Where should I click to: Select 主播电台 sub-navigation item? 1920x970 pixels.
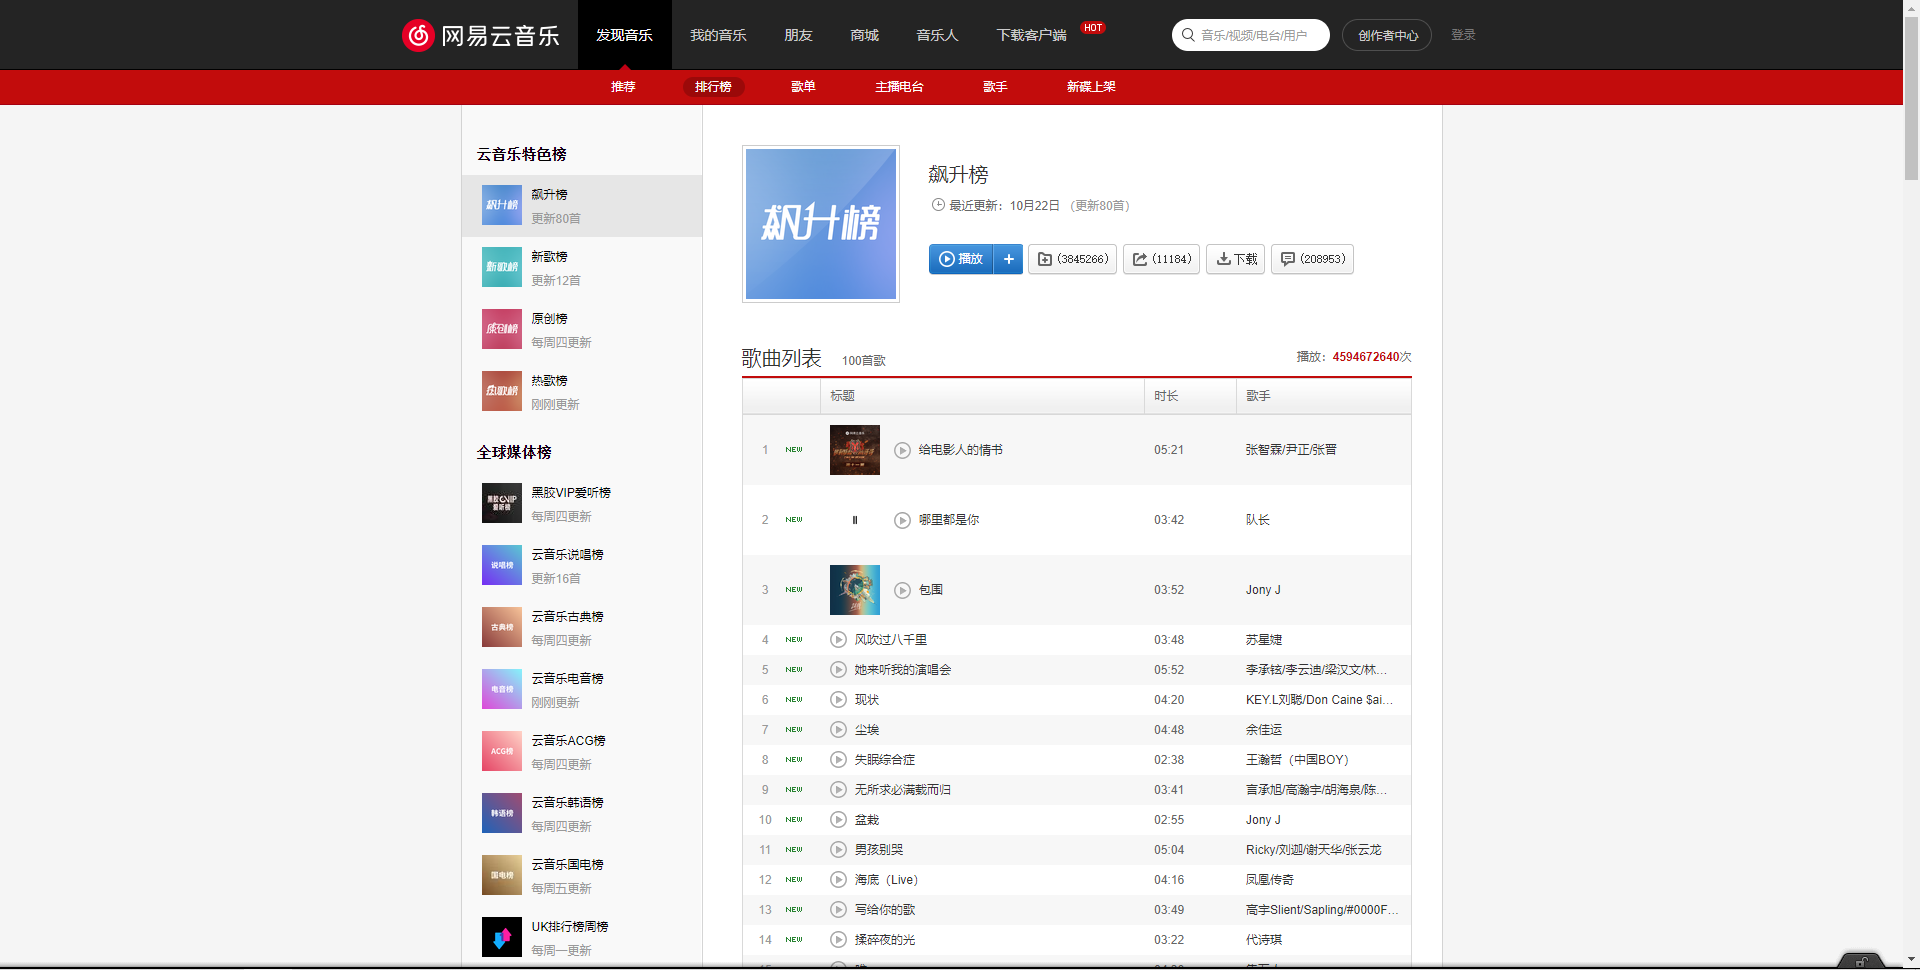point(900,87)
